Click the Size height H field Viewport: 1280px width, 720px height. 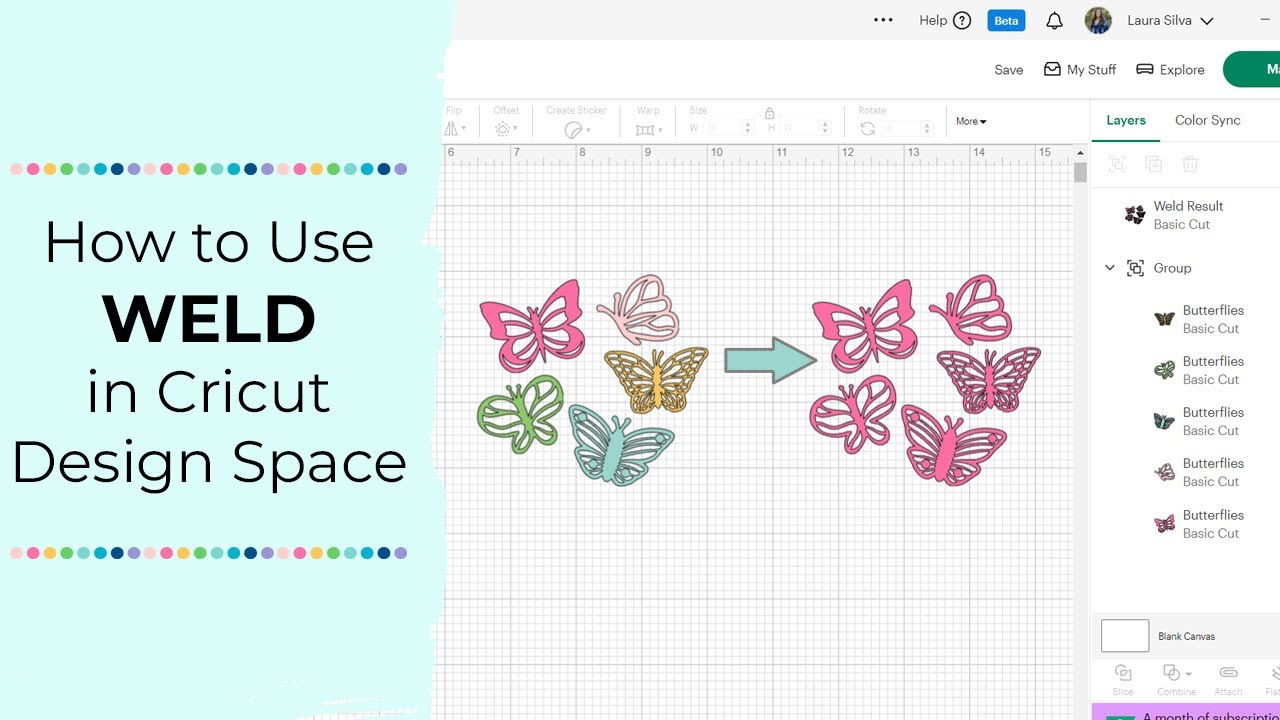pos(800,128)
